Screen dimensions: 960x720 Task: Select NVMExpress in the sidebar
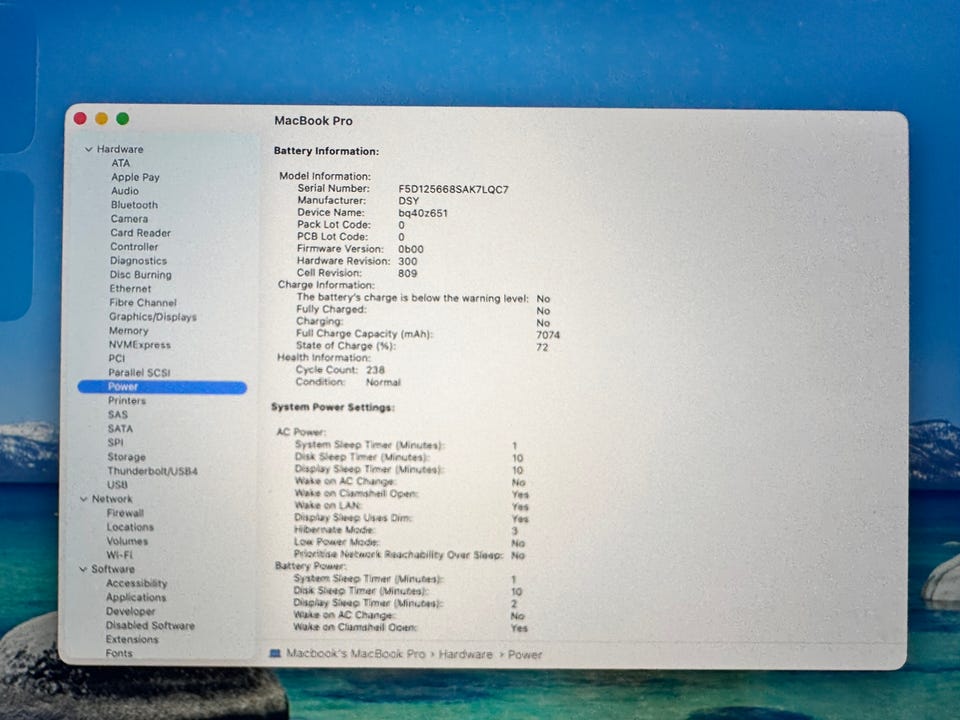tap(139, 345)
